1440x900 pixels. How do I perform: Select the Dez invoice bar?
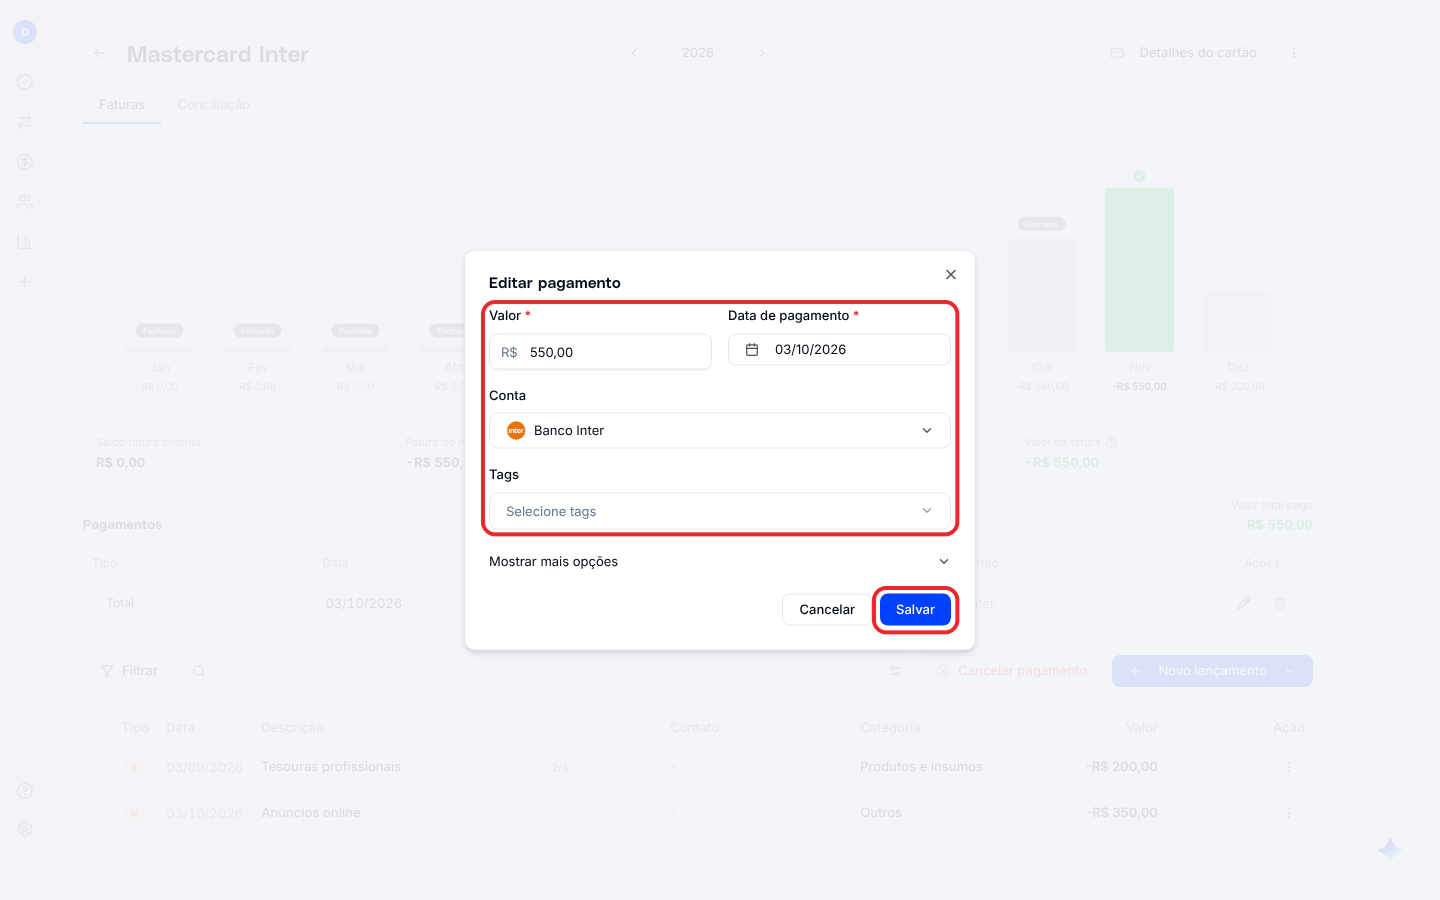click(1237, 322)
